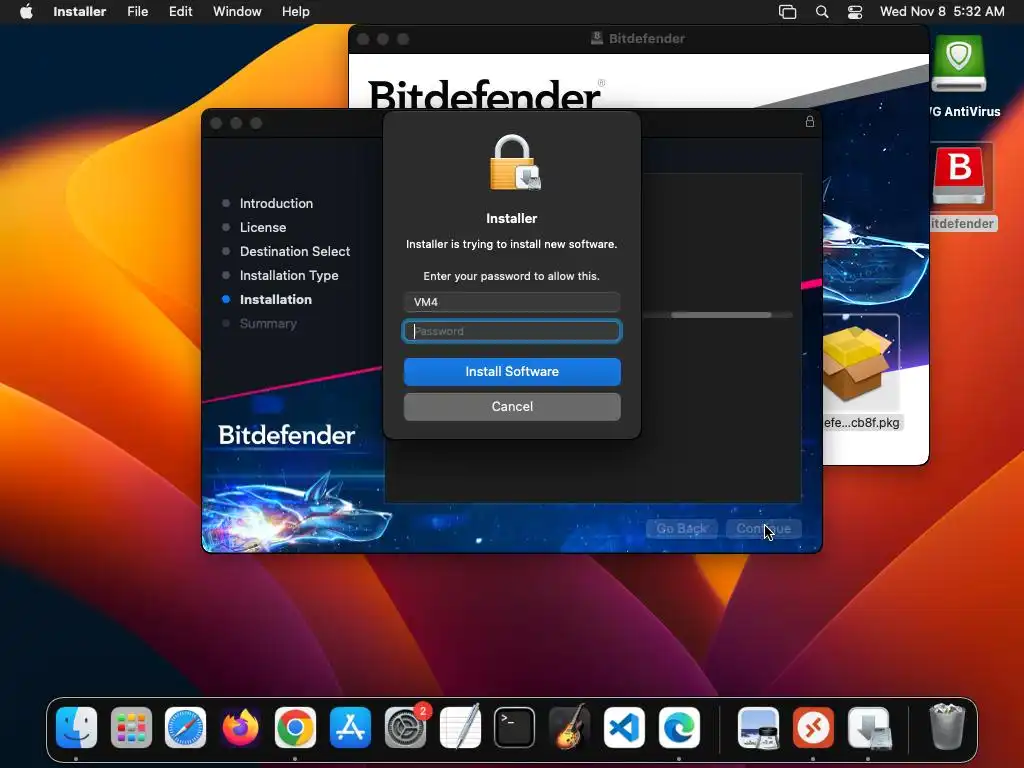Screen dimensions: 1024x768
Task: Click Install Software button
Action: (x=512, y=372)
